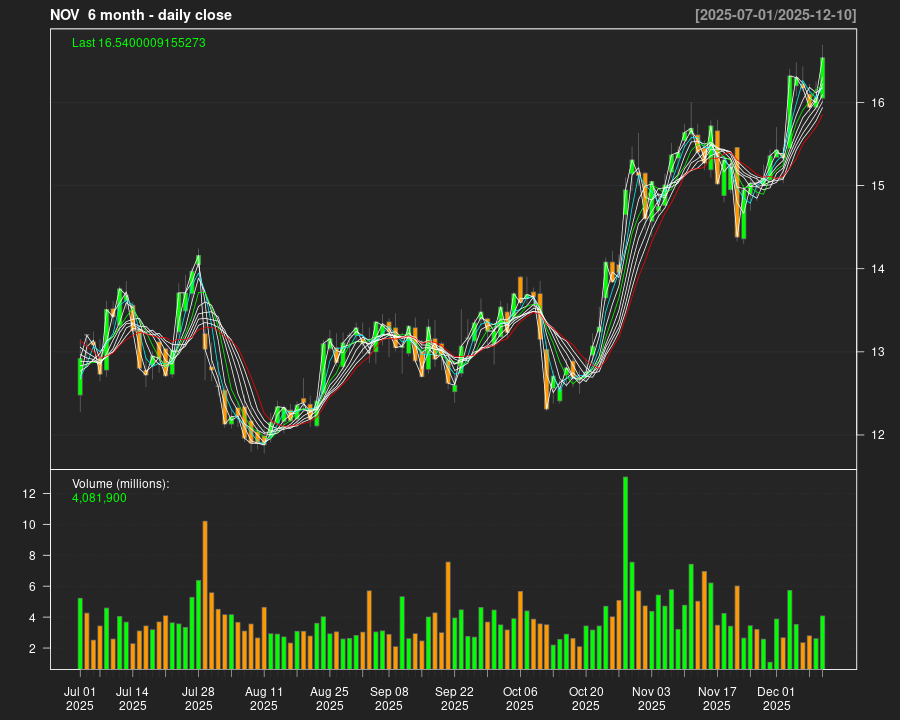
Task: Click the 10 label on the volume axis
Action: (x=29, y=525)
